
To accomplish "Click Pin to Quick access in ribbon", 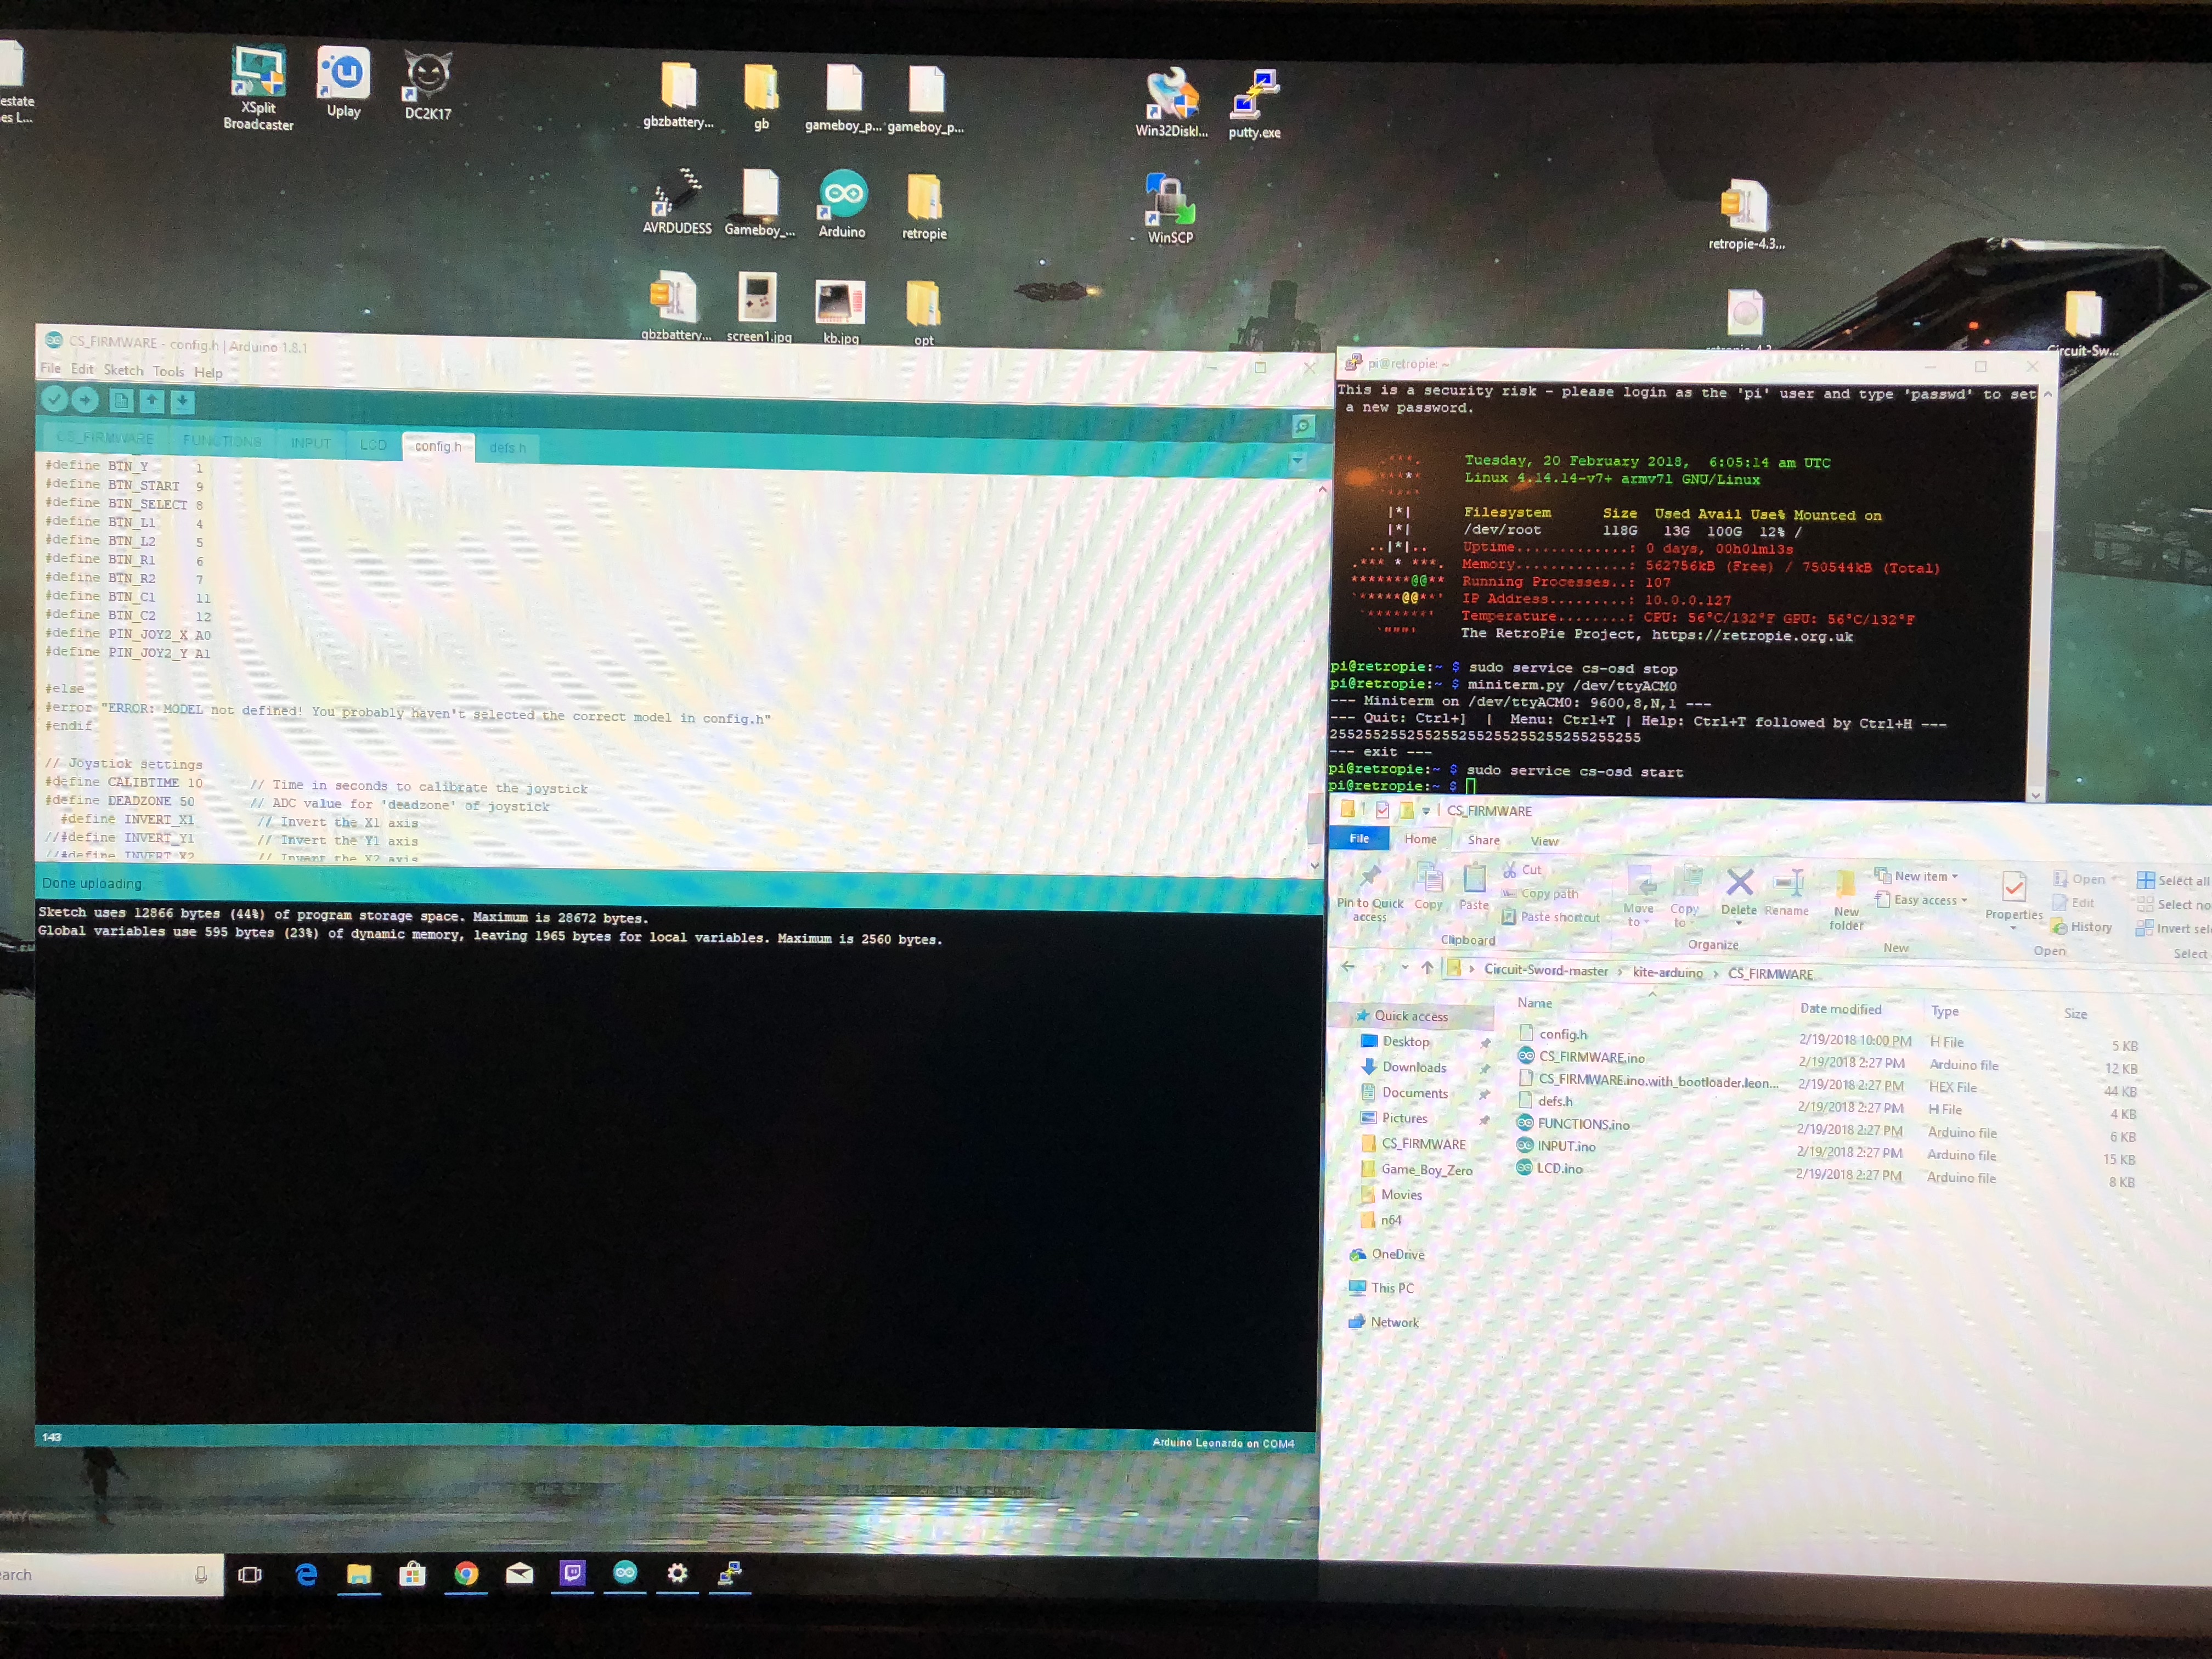I will (x=1370, y=892).
